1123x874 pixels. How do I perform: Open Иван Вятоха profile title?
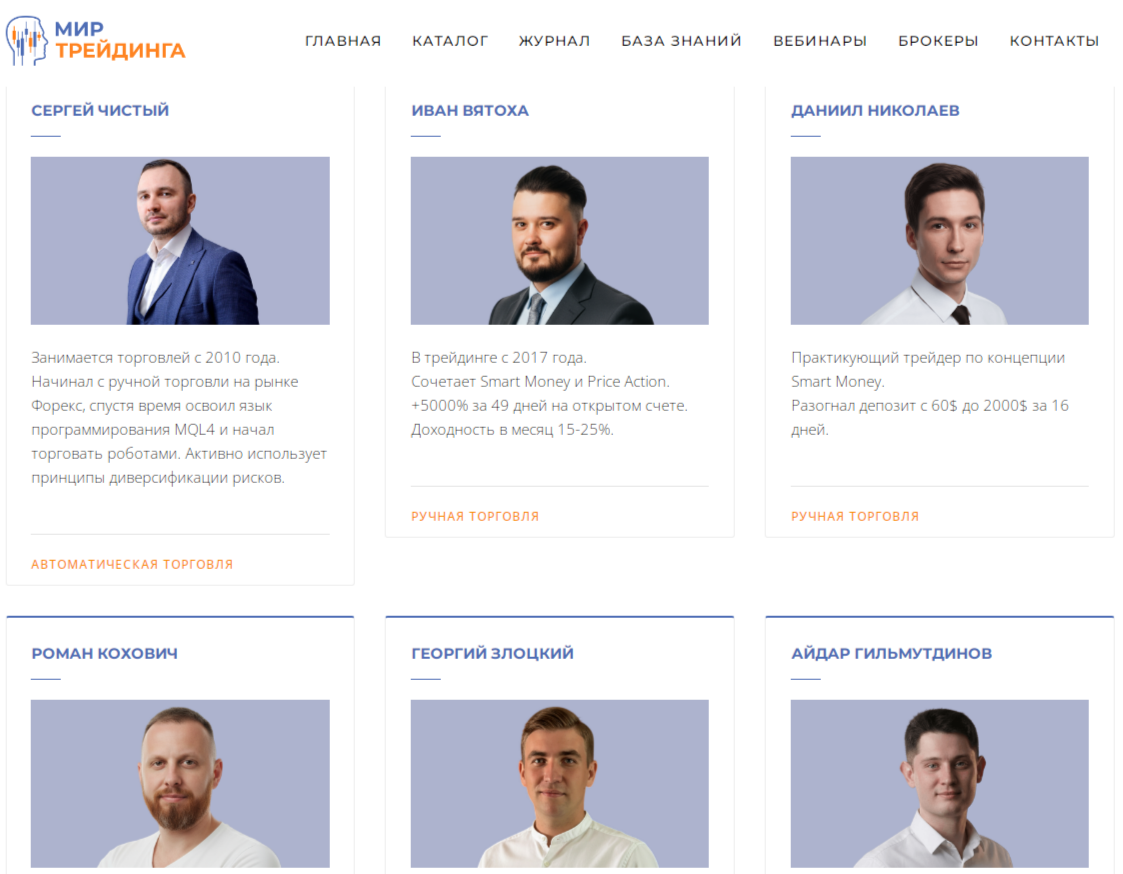click(470, 110)
